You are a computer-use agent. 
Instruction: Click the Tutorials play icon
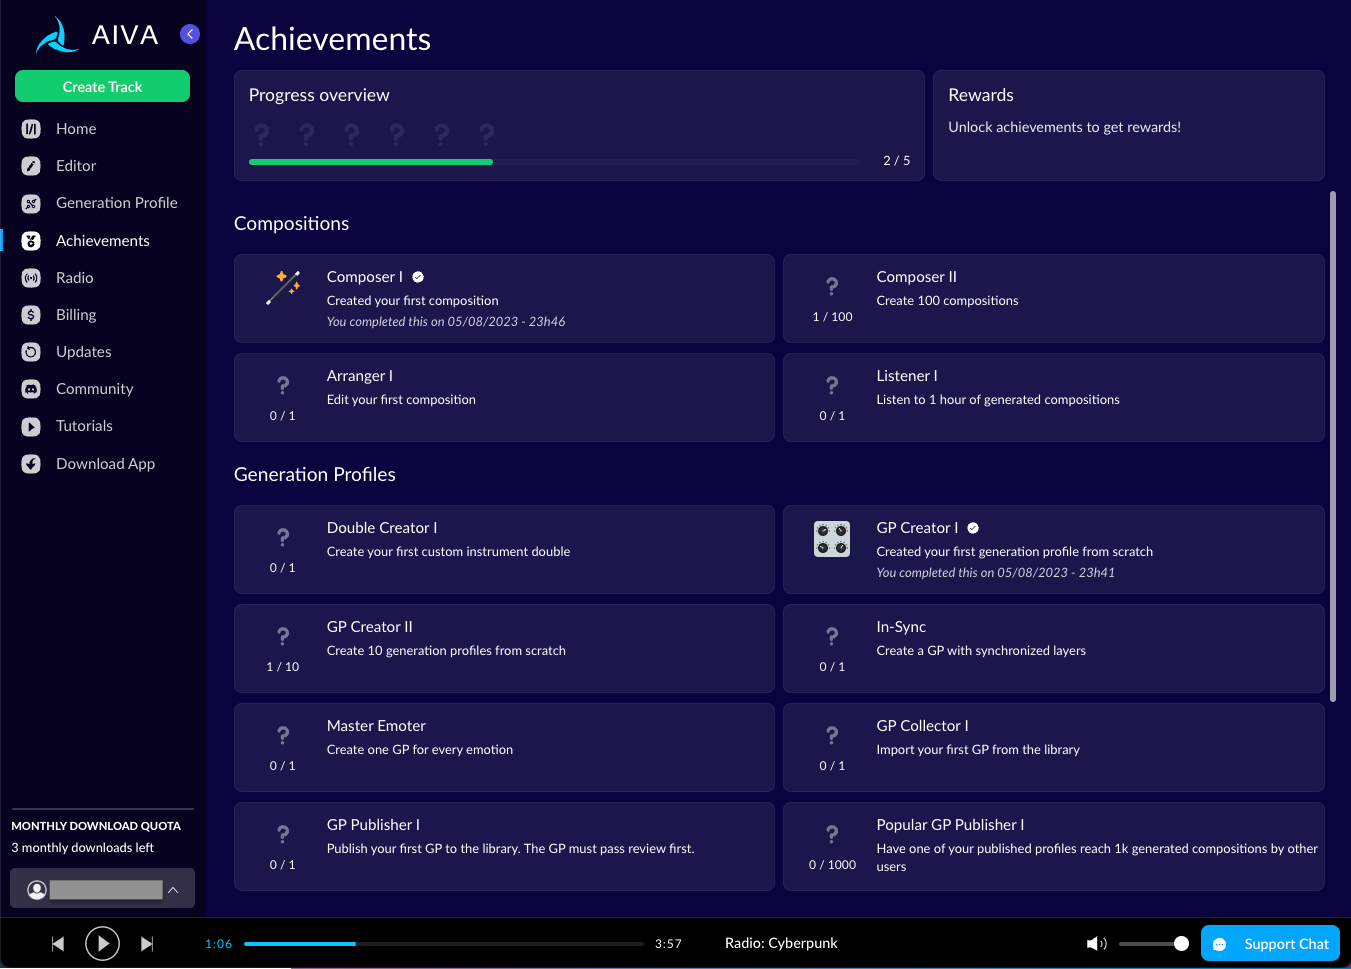(31, 426)
